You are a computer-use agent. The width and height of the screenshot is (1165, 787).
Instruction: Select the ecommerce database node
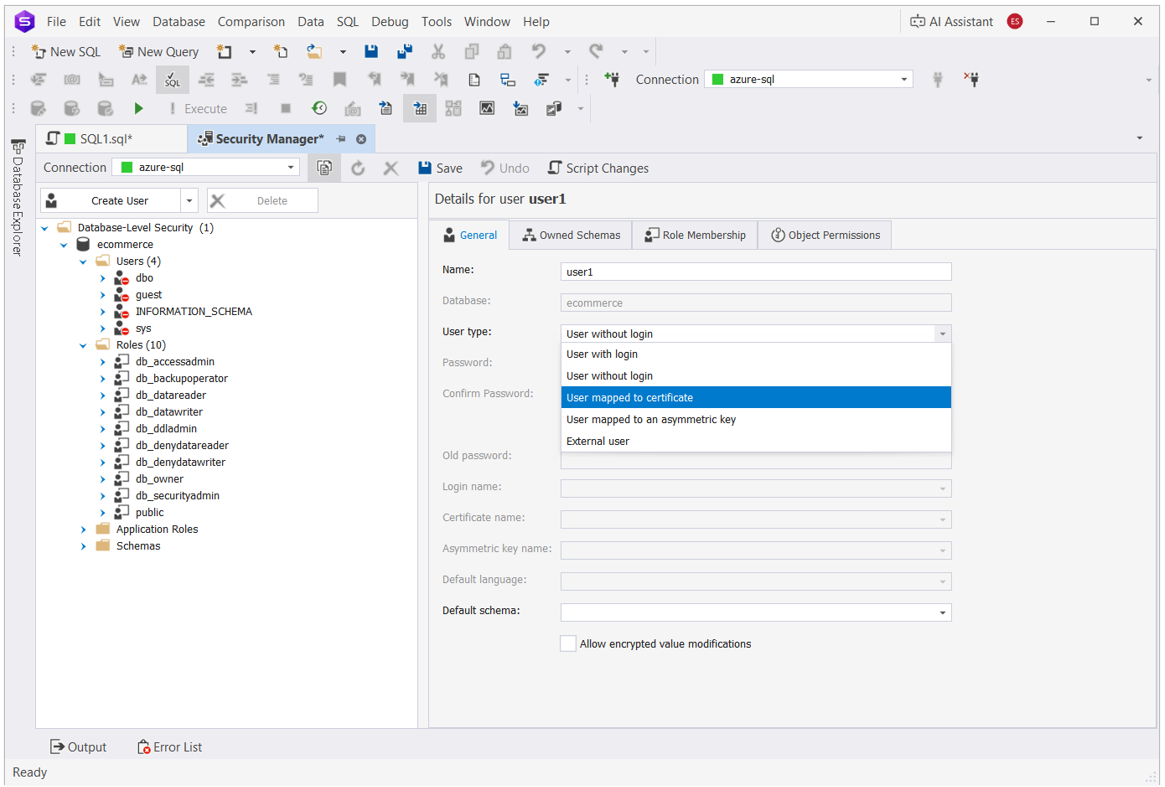tap(125, 244)
